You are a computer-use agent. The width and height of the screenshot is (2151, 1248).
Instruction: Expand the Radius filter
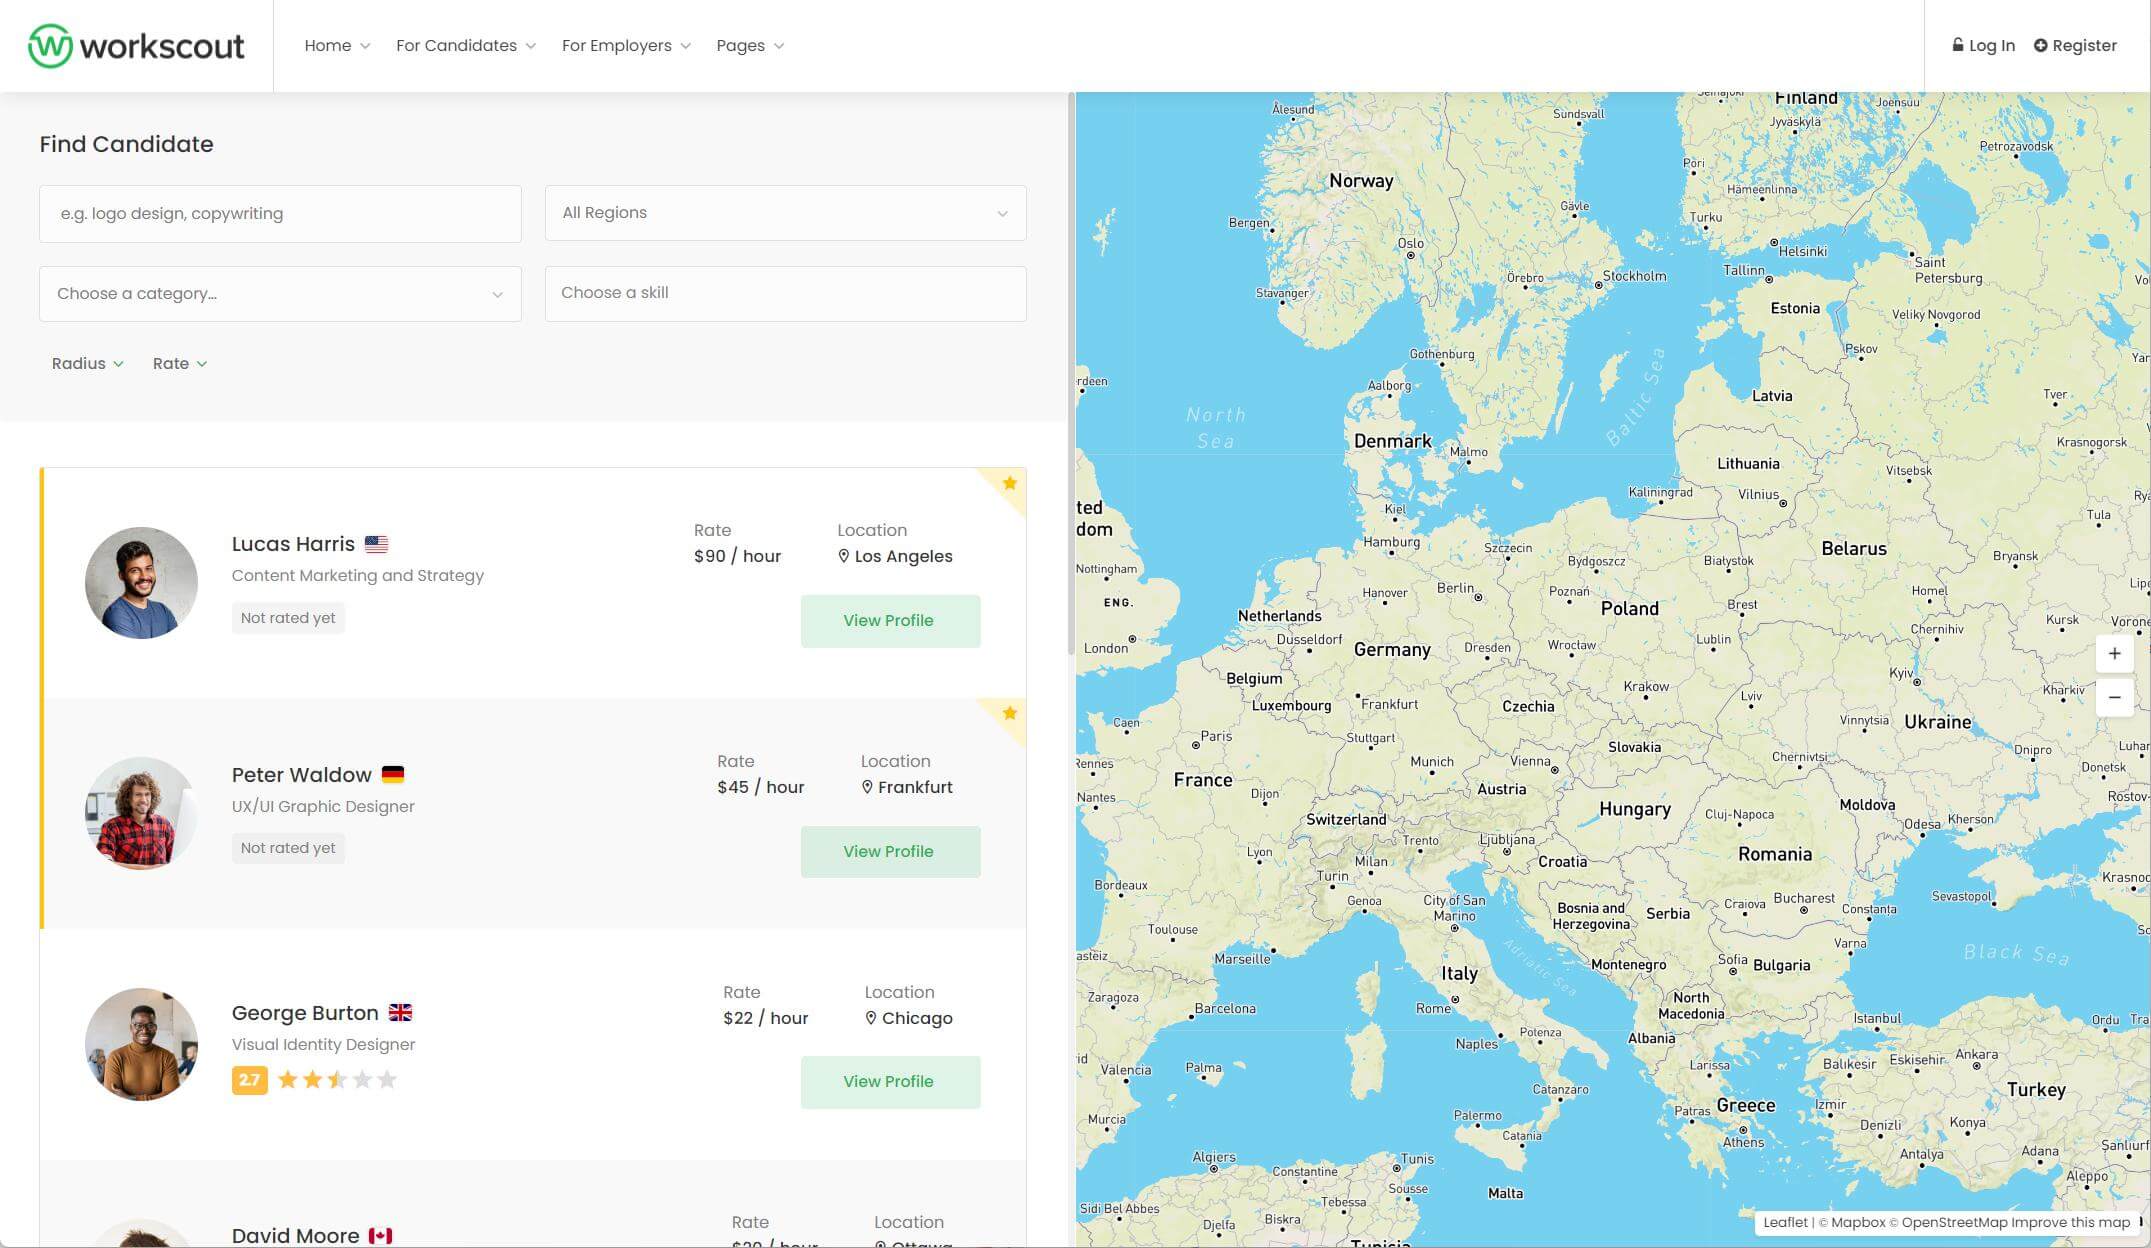tap(87, 364)
